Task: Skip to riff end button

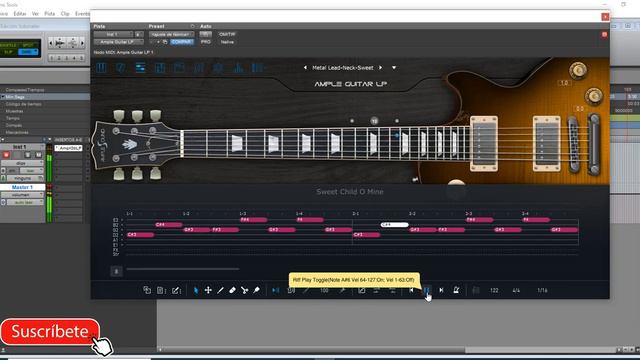Action: pyautogui.click(x=441, y=290)
